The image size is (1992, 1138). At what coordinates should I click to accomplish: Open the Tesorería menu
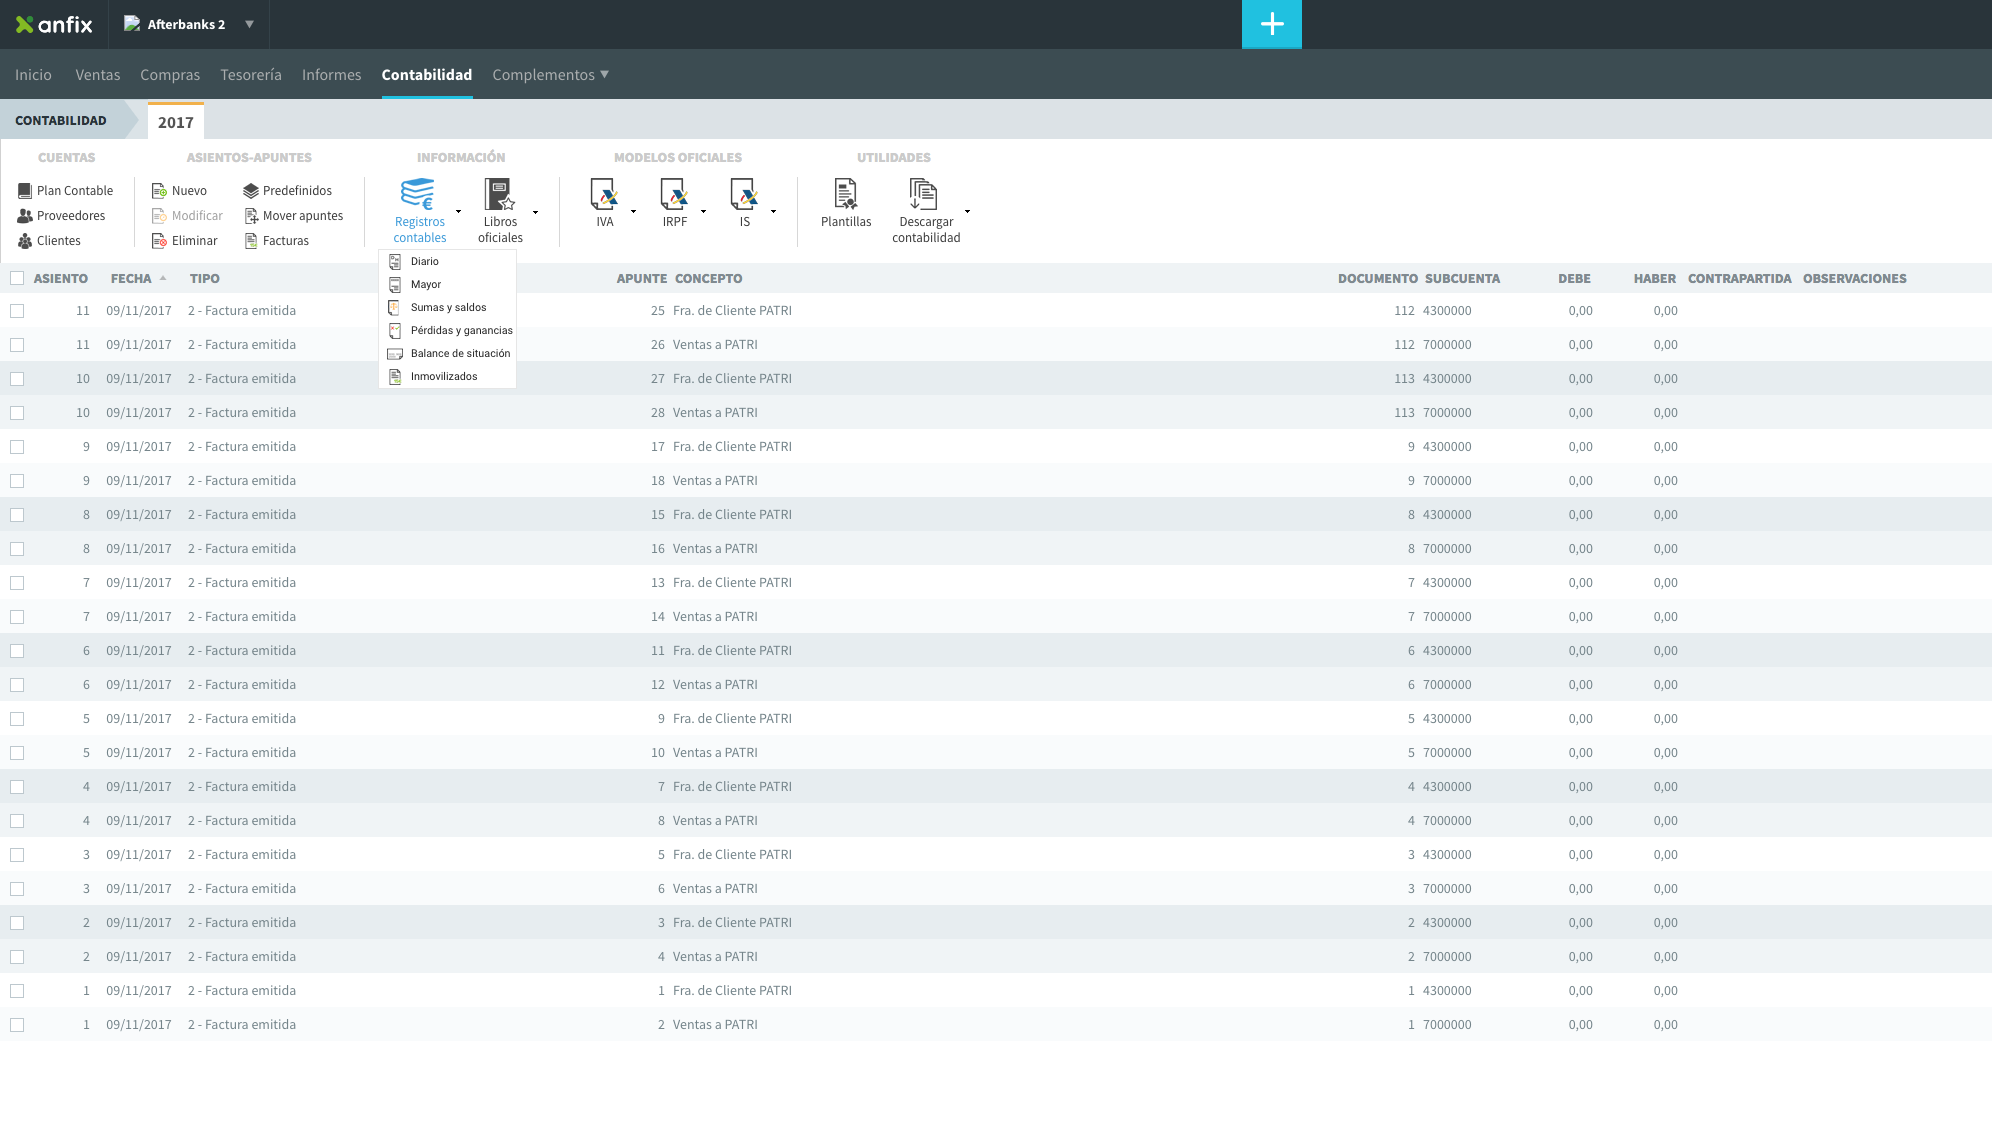tap(251, 75)
